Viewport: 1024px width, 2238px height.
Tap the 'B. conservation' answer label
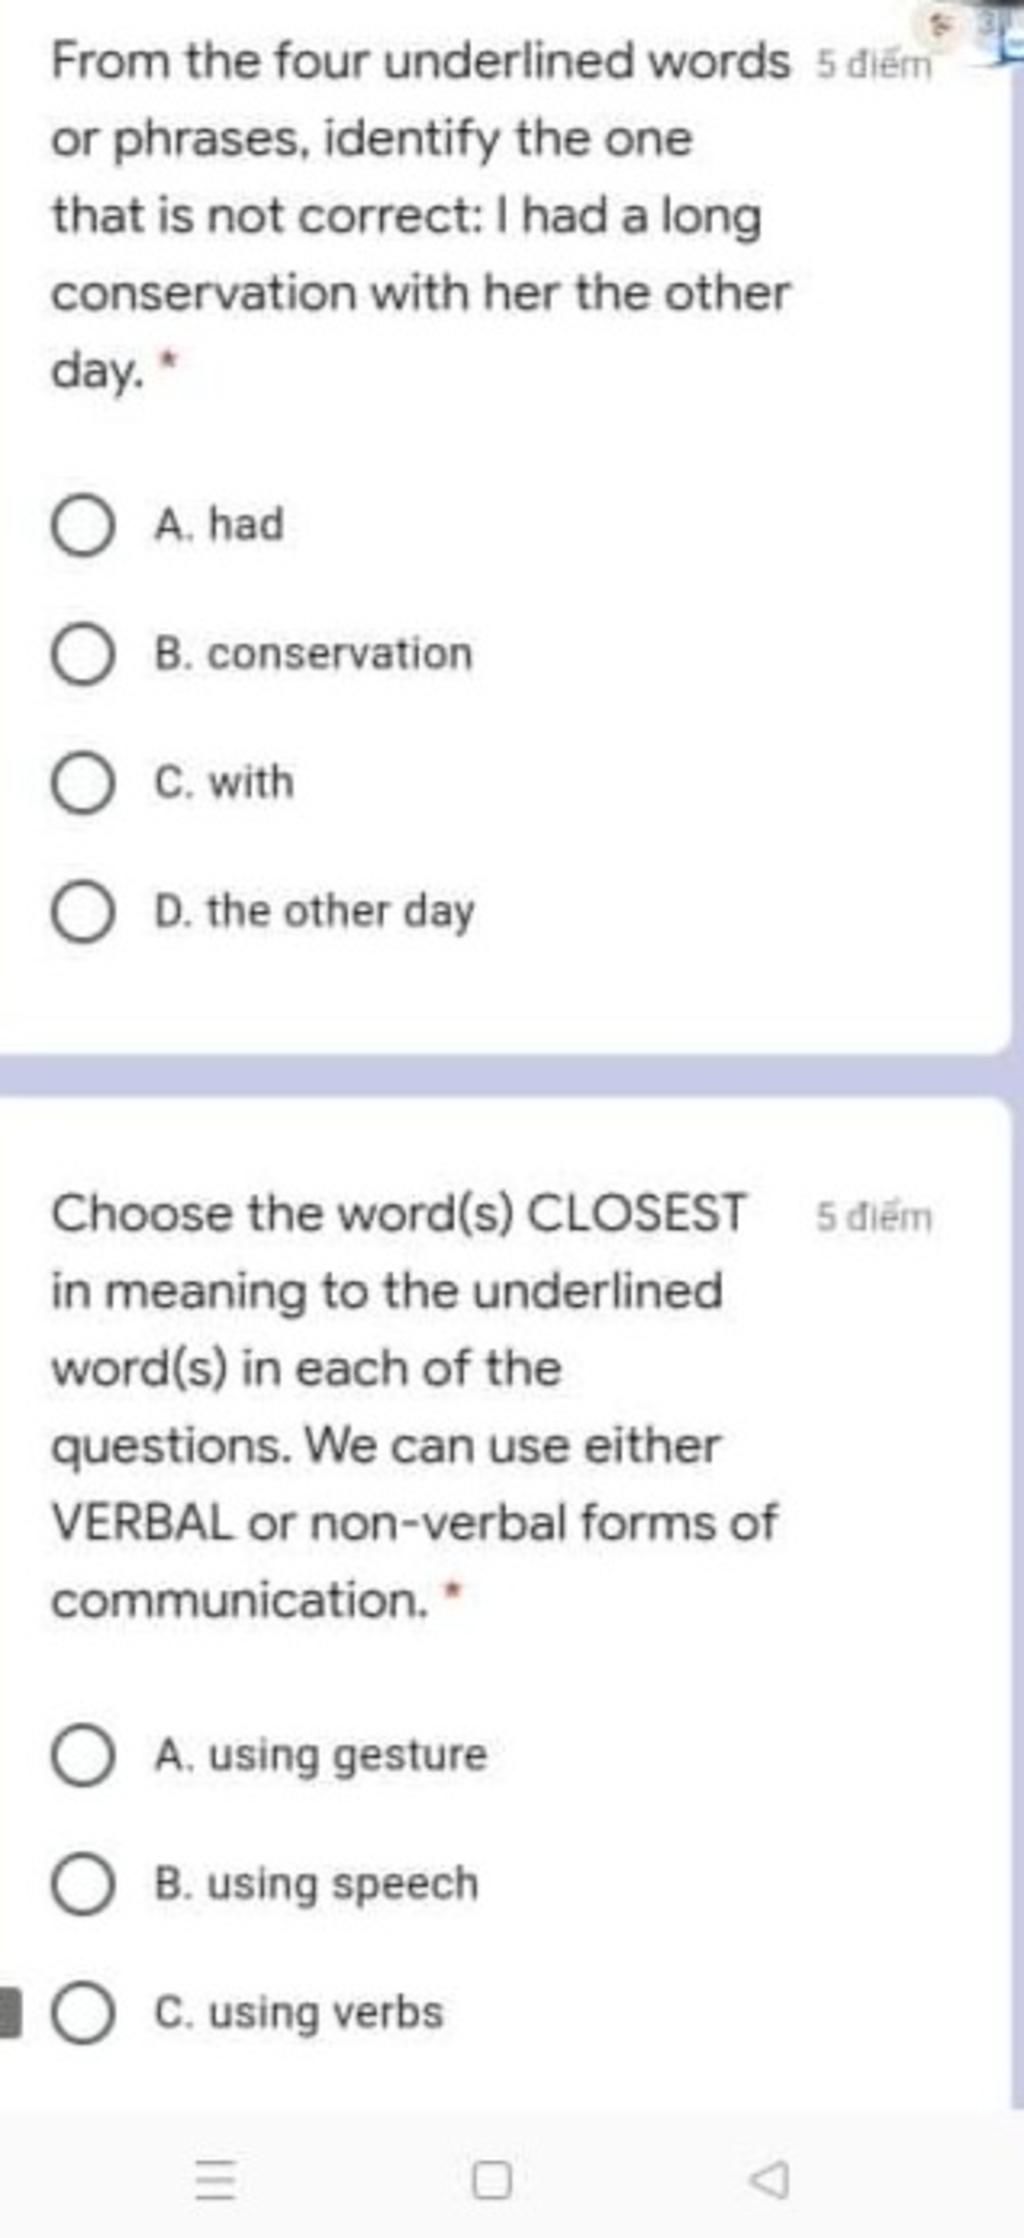(x=313, y=654)
